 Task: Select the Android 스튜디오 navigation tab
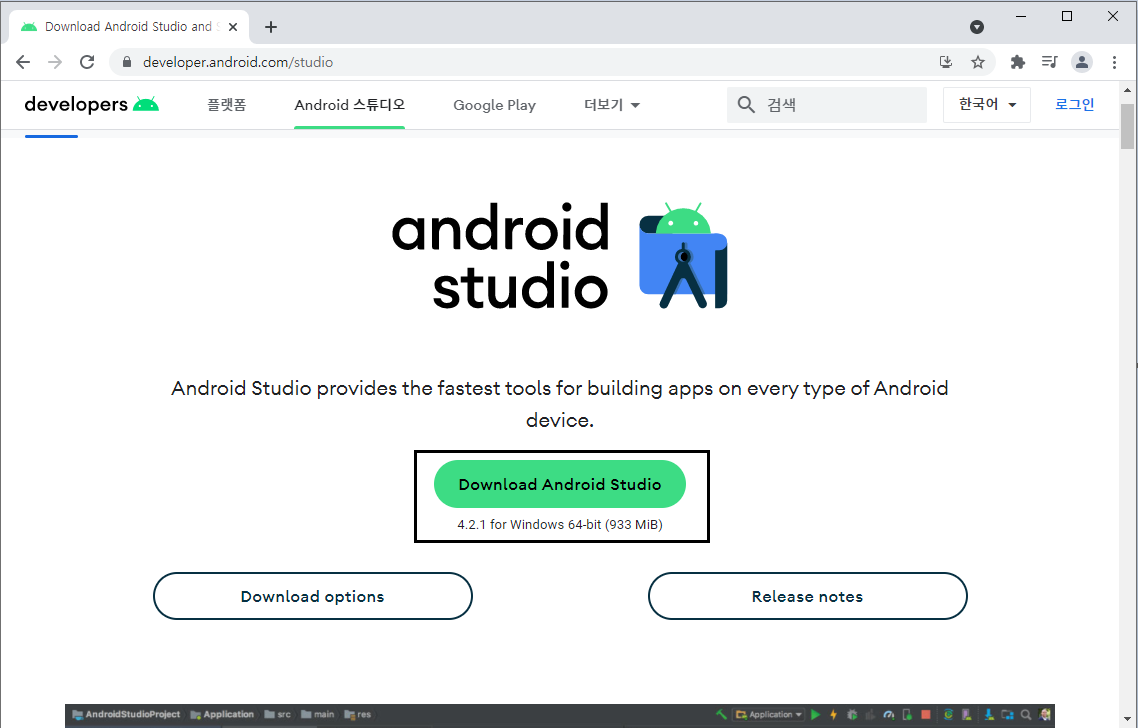(349, 105)
